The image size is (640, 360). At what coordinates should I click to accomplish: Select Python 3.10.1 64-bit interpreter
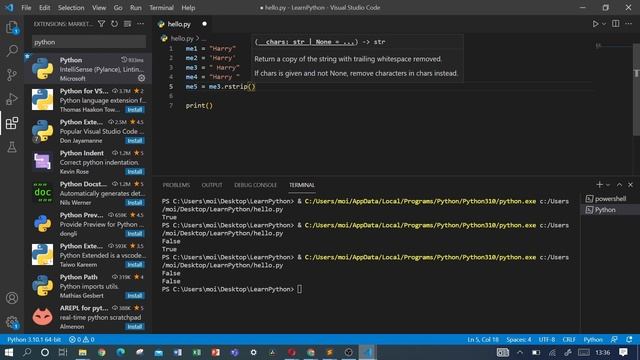click(34, 340)
